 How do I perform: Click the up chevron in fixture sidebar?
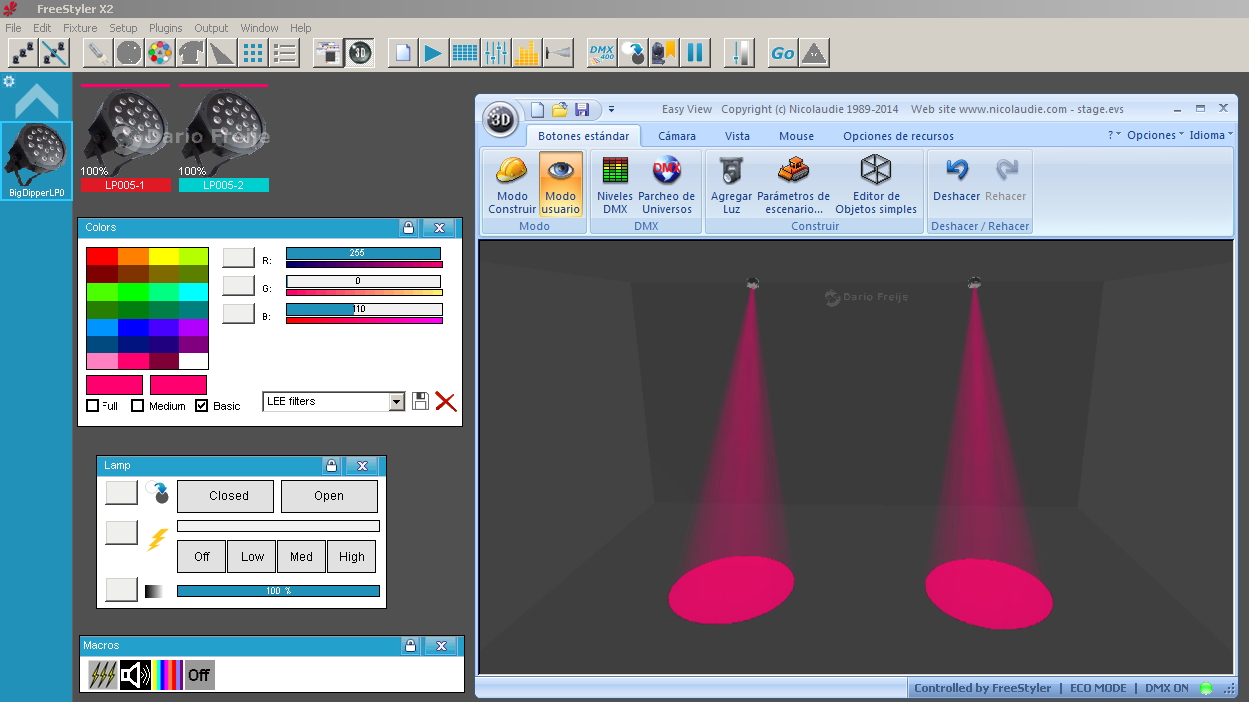click(37, 102)
